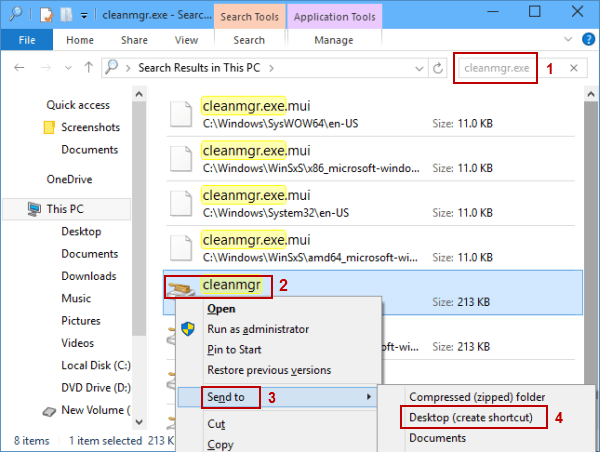
Task: Click file icon of System32 cleanmgr.exe.mui
Action: [181, 203]
